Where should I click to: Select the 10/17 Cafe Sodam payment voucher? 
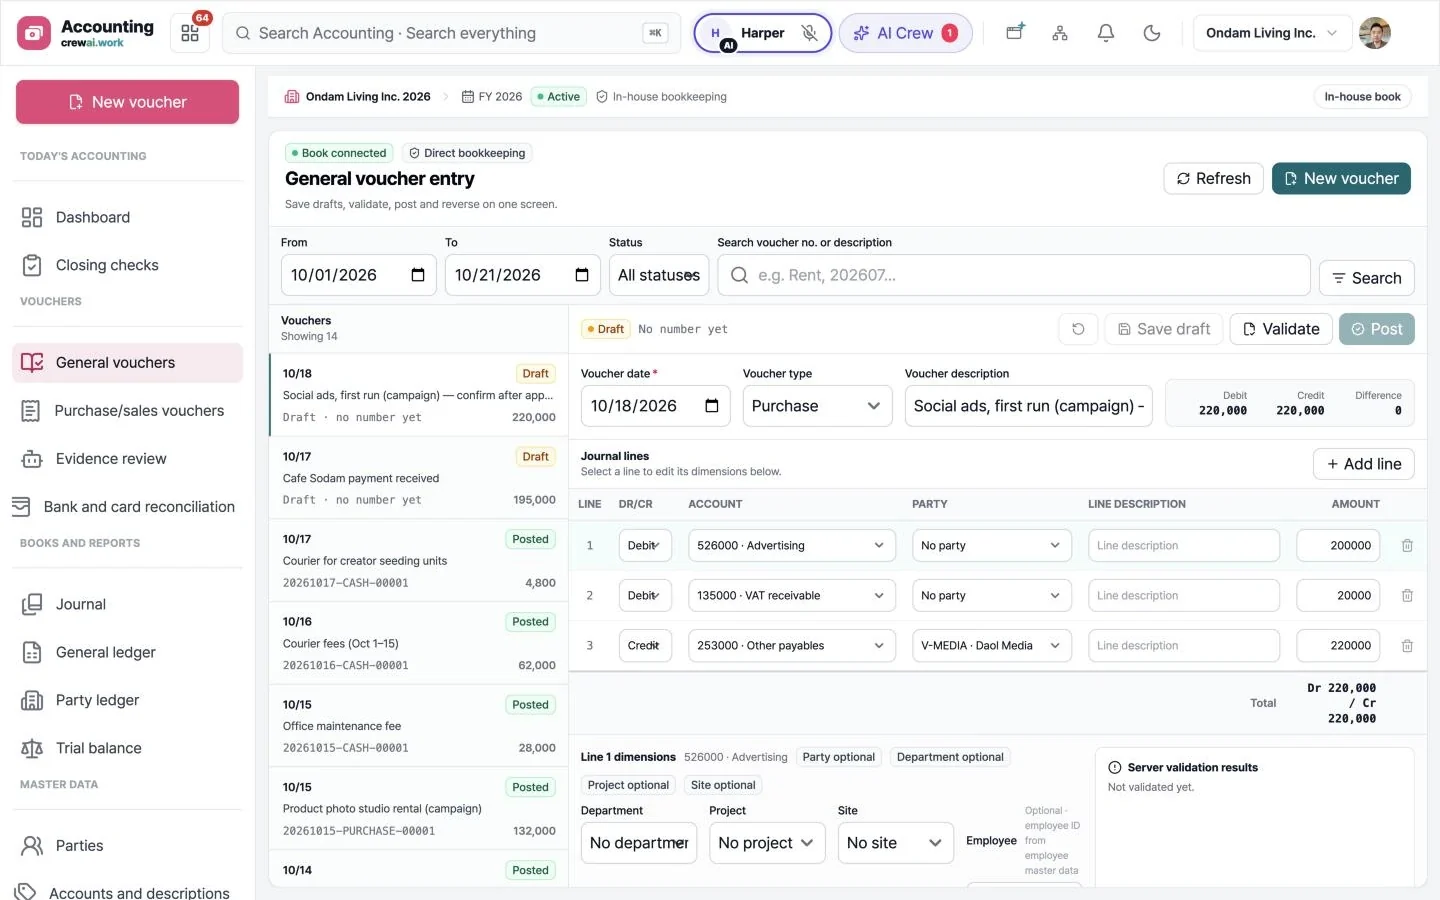pyautogui.click(x=418, y=478)
